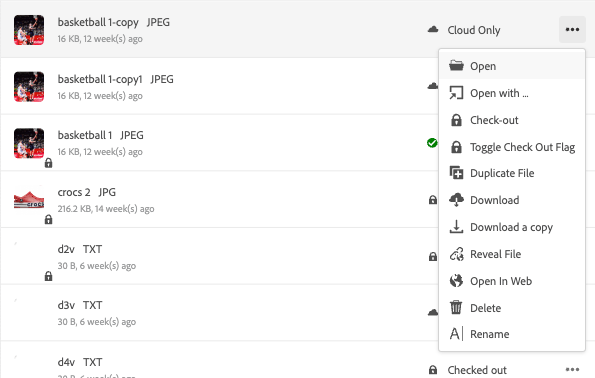Click the Checked out status for d4v
Image resolution: width=595 pixels, height=378 pixels.
[x=477, y=370]
